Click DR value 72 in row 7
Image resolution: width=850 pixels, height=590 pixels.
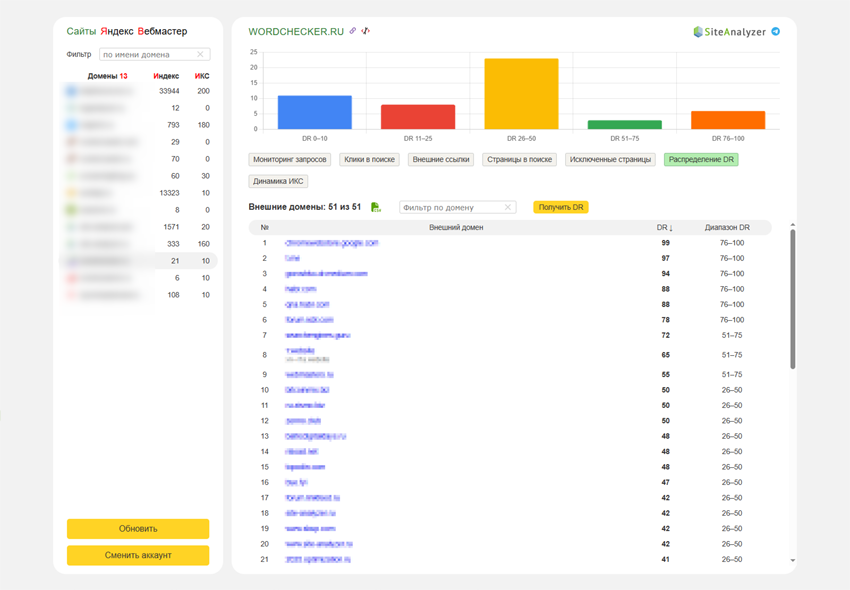tap(665, 335)
